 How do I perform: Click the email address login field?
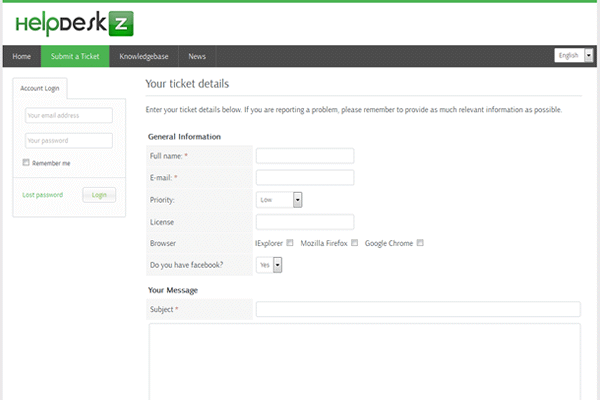(68, 115)
